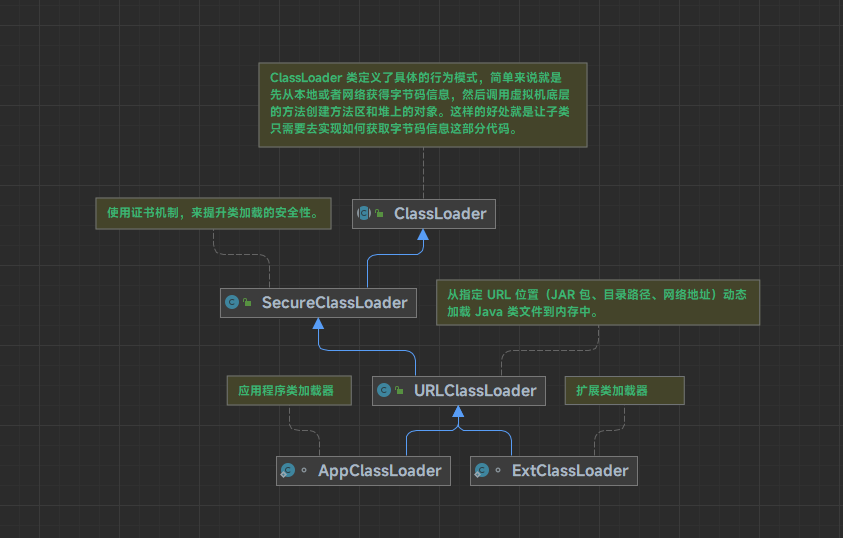Select the ClassLoader class name label
Viewport: 843px width, 538px height.
(440, 213)
